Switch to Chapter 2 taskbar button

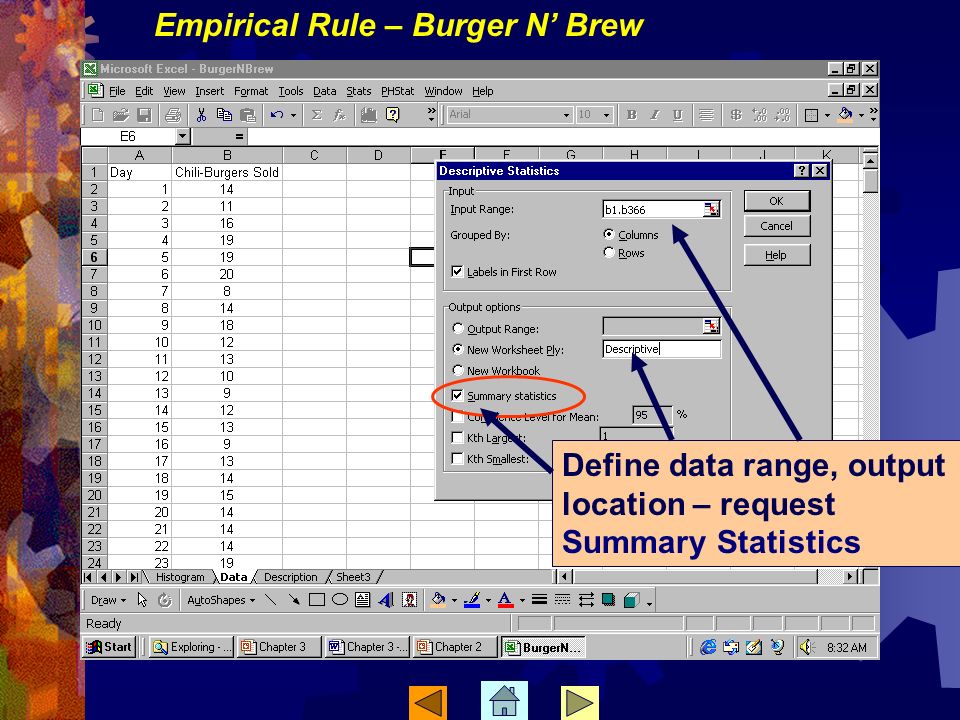[x=454, y=647]
